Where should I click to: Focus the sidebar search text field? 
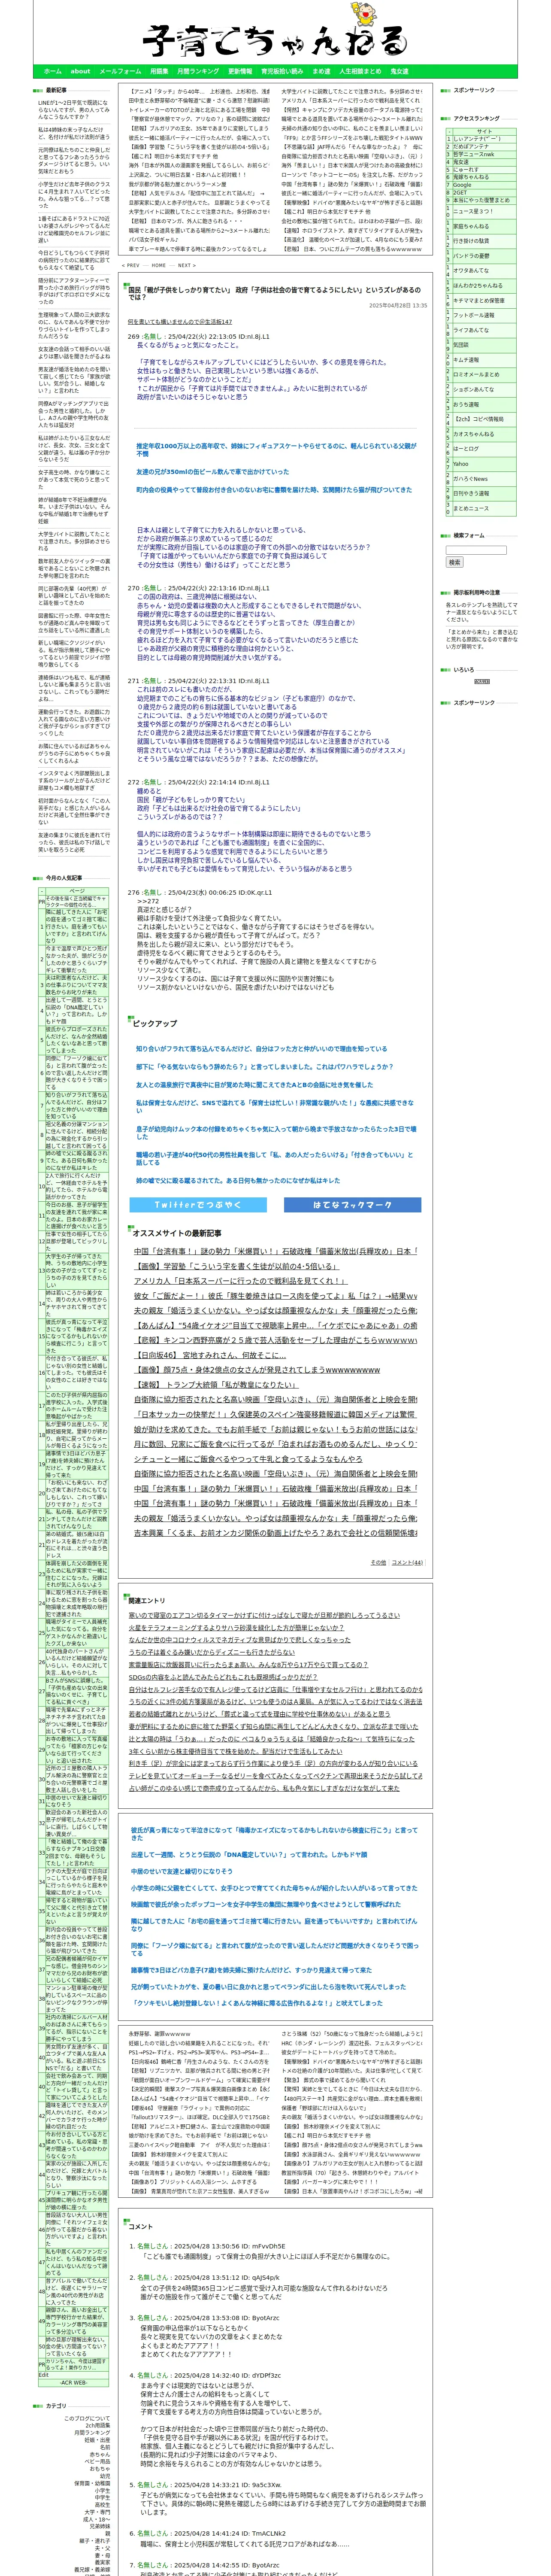[476, 549]
